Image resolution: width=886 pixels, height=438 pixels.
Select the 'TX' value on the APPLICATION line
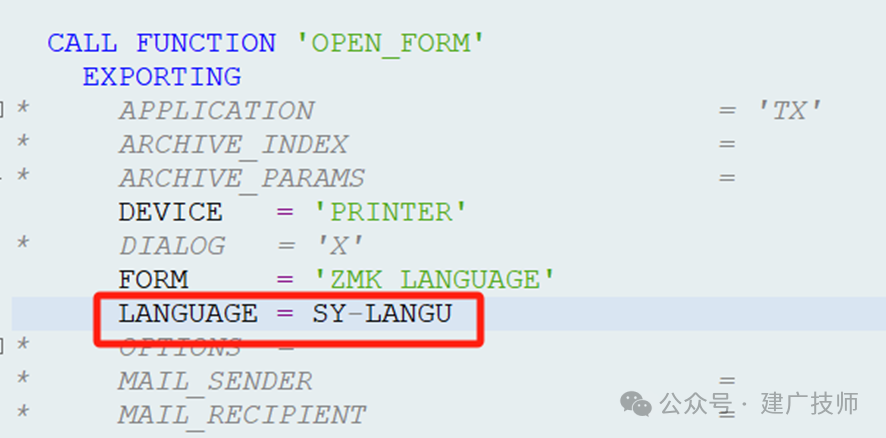click(x=789, y=111)
